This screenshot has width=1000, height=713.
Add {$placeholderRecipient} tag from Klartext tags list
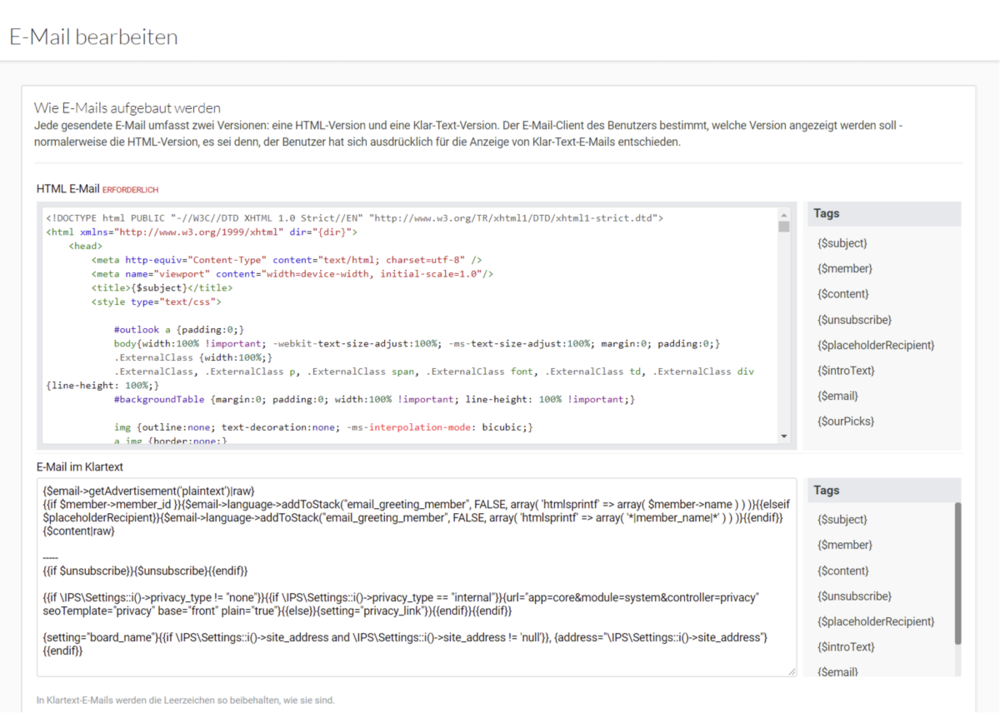[875, 622]
